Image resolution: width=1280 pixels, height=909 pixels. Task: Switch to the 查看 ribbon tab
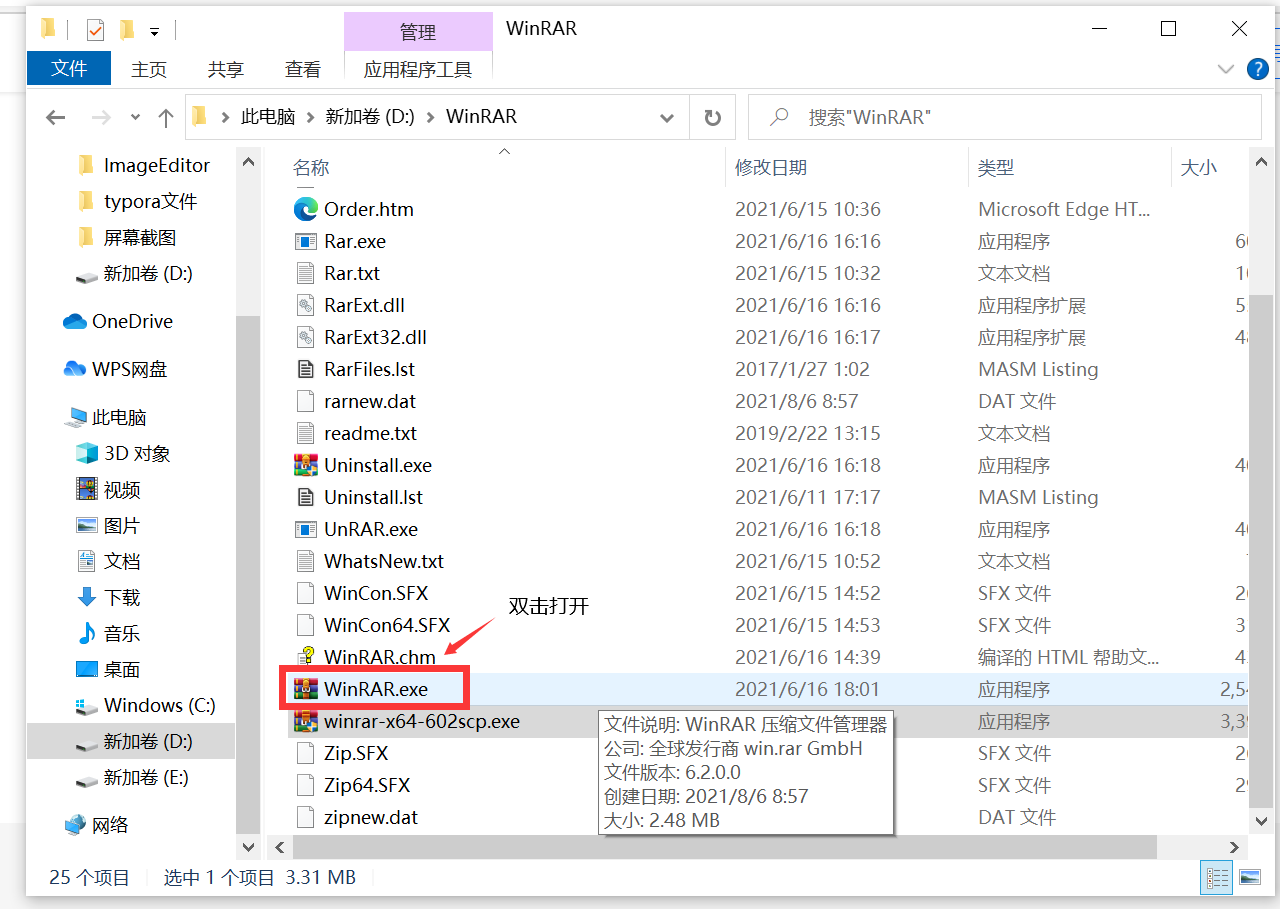(x=302, y=69)
